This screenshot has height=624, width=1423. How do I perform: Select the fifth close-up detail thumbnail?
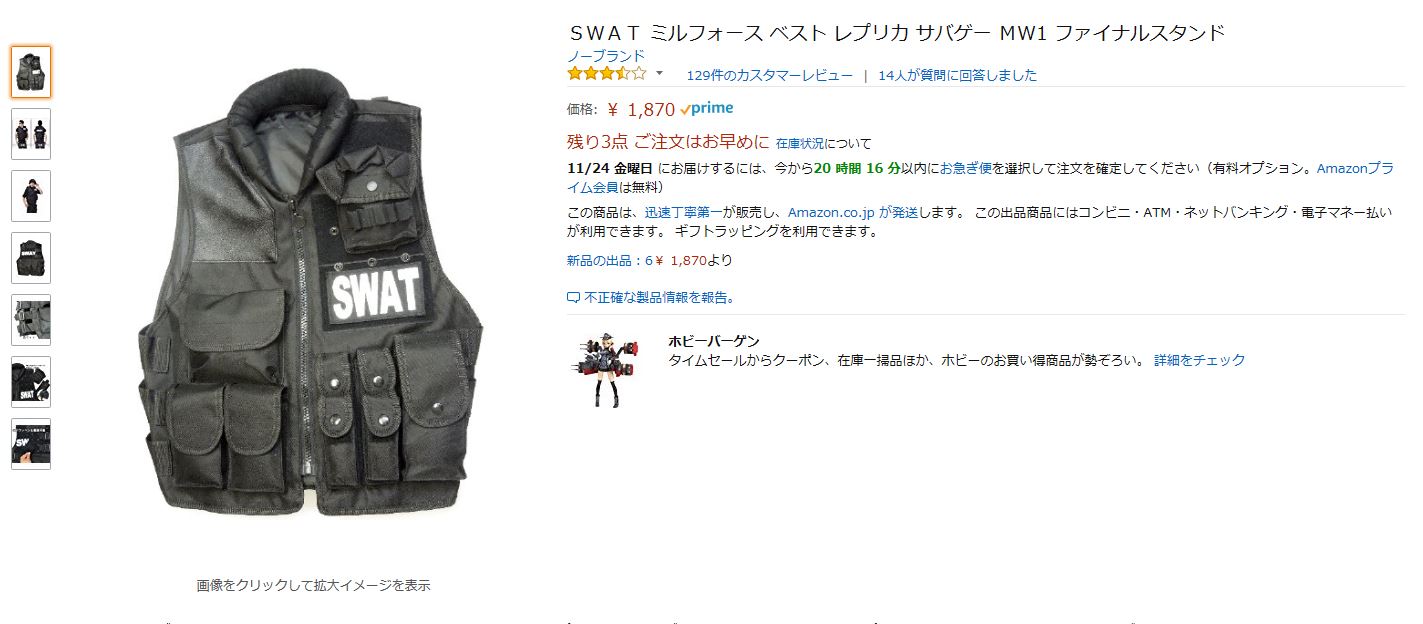(31, 320)
